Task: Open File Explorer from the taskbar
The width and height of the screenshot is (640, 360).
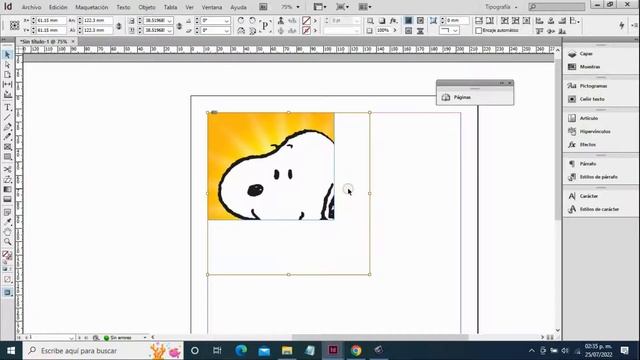Action: coord(287,351)
